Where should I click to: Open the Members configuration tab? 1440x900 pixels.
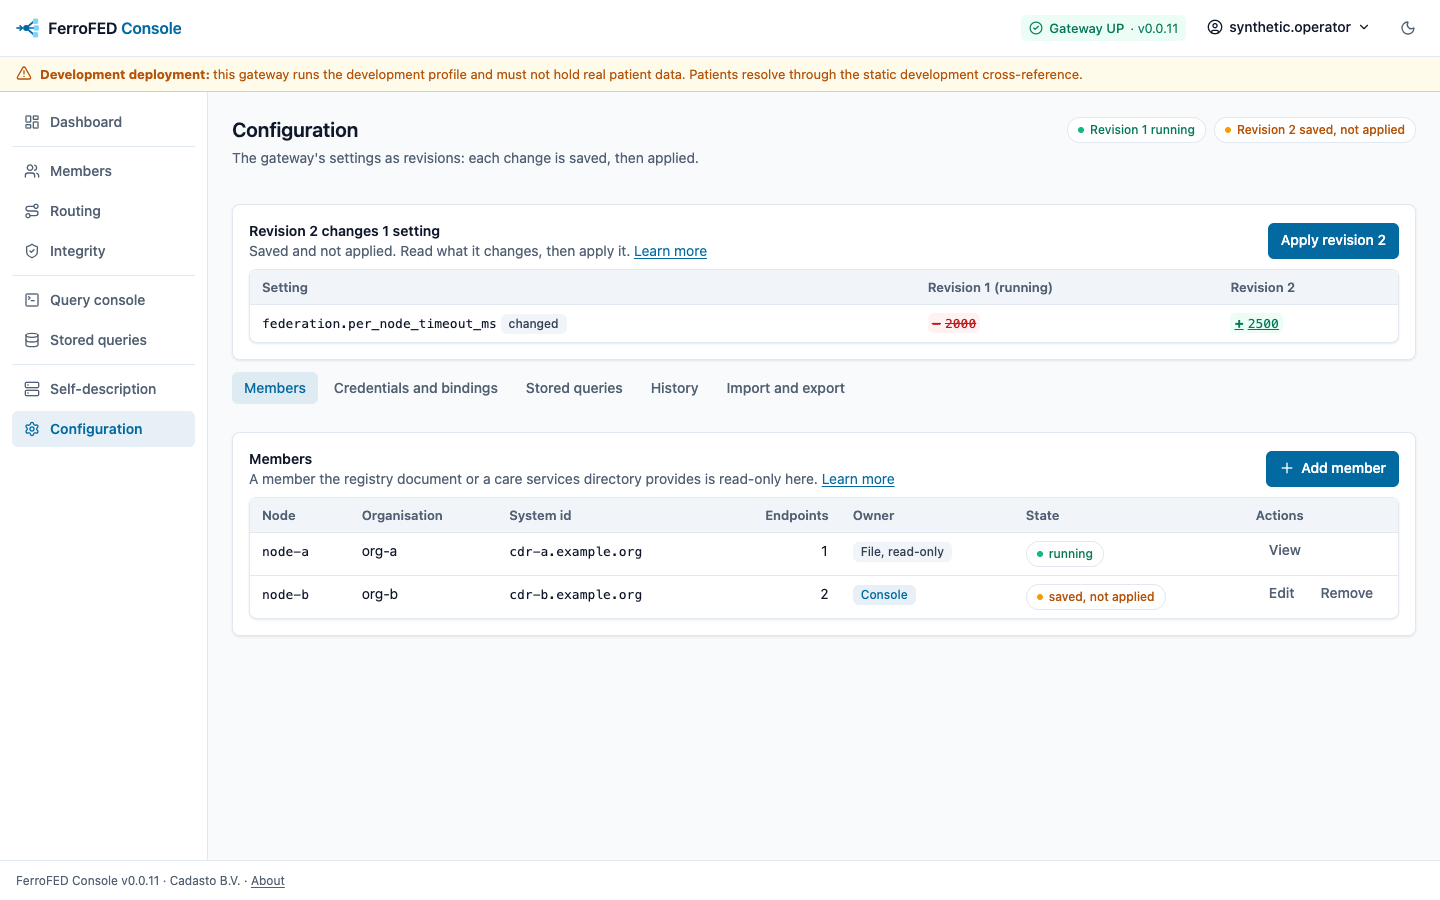(x=275, y=388)
